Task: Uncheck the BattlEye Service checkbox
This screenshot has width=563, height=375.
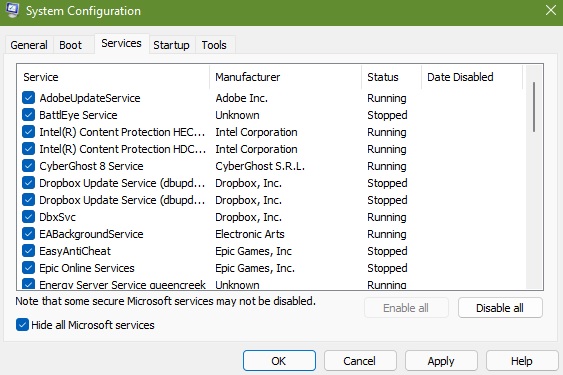Action: point(28,115)
